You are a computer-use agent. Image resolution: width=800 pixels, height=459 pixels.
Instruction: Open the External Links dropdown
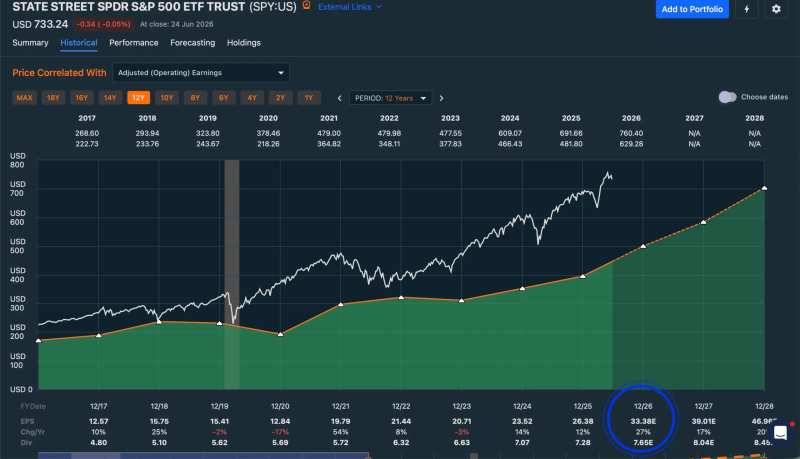coord(349,7)
